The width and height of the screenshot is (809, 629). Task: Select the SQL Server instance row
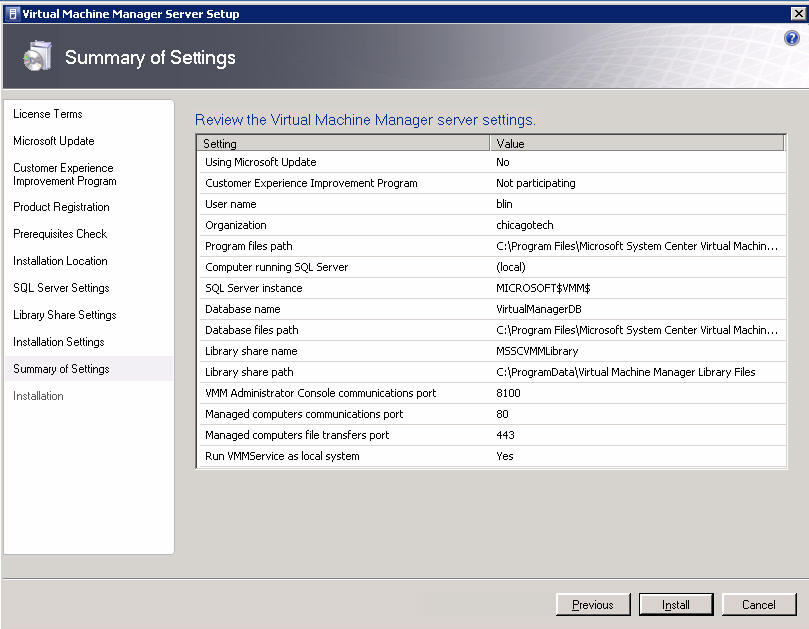coord(492,288)
